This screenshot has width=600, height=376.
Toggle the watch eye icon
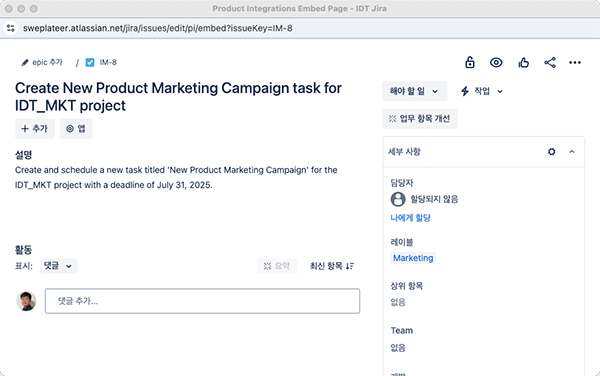(x=496, y=62)
